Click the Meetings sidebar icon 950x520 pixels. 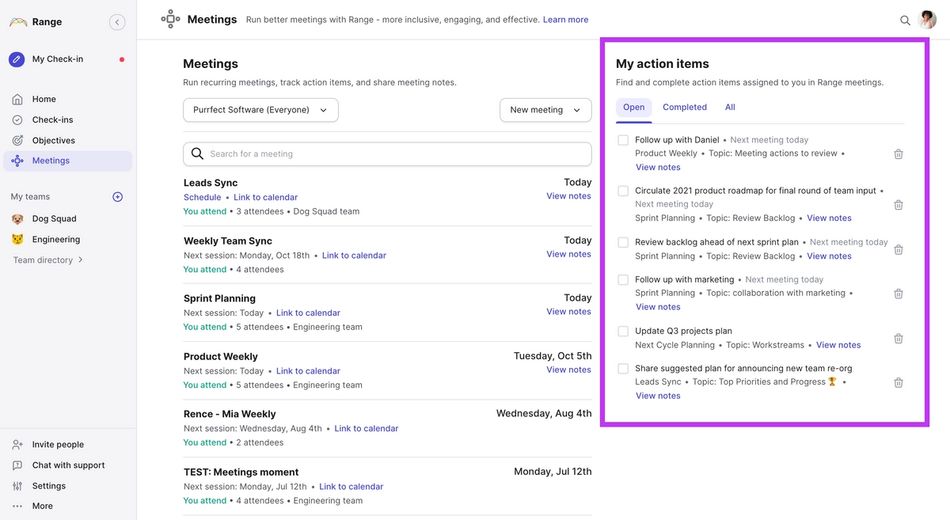point(18,161)
